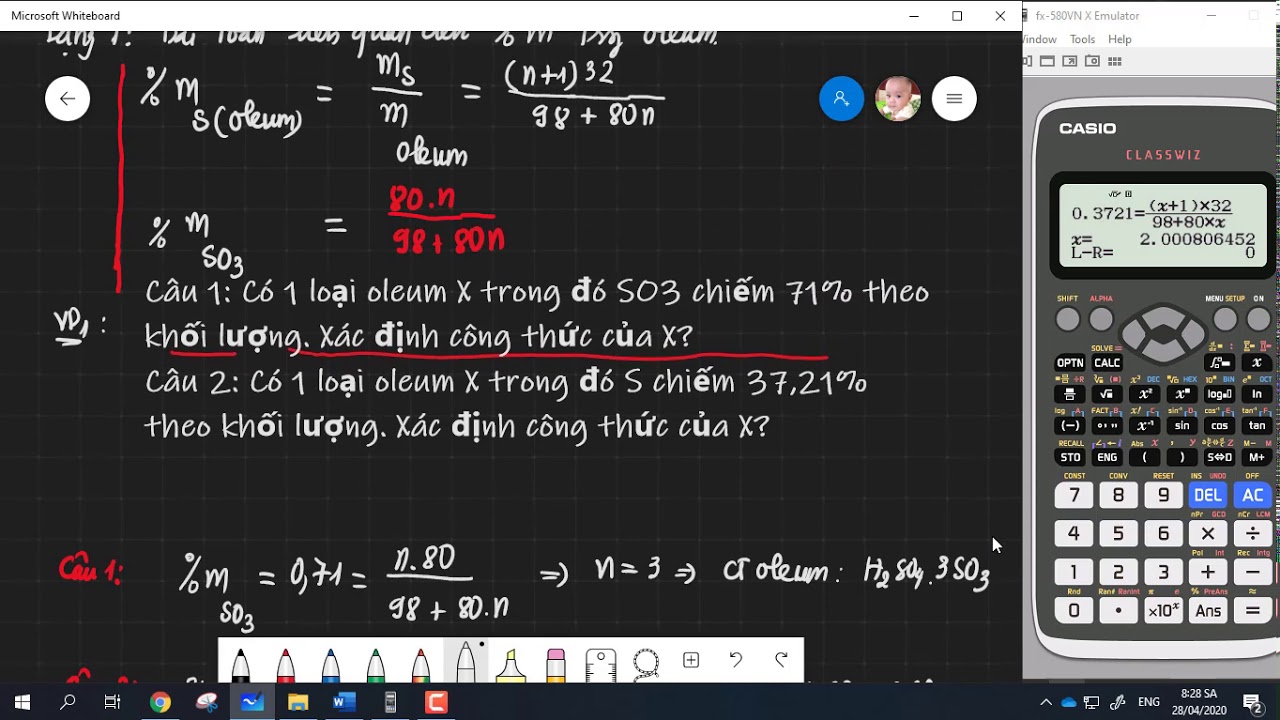Click the calculator ln key

coord(1257,394)
